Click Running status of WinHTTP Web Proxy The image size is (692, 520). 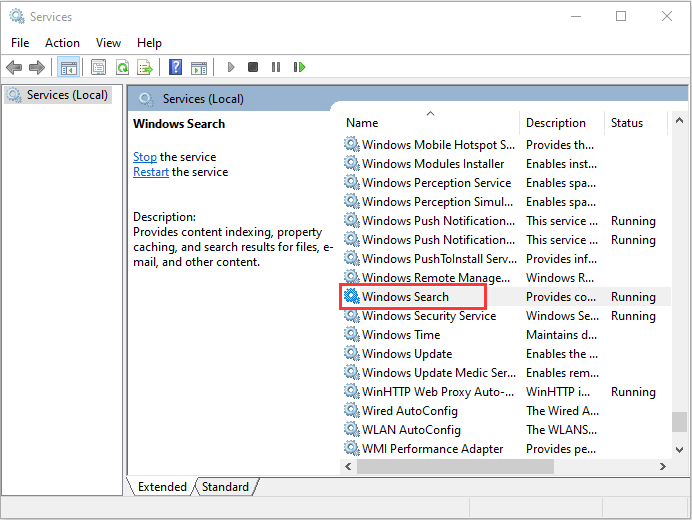[633, 392]
